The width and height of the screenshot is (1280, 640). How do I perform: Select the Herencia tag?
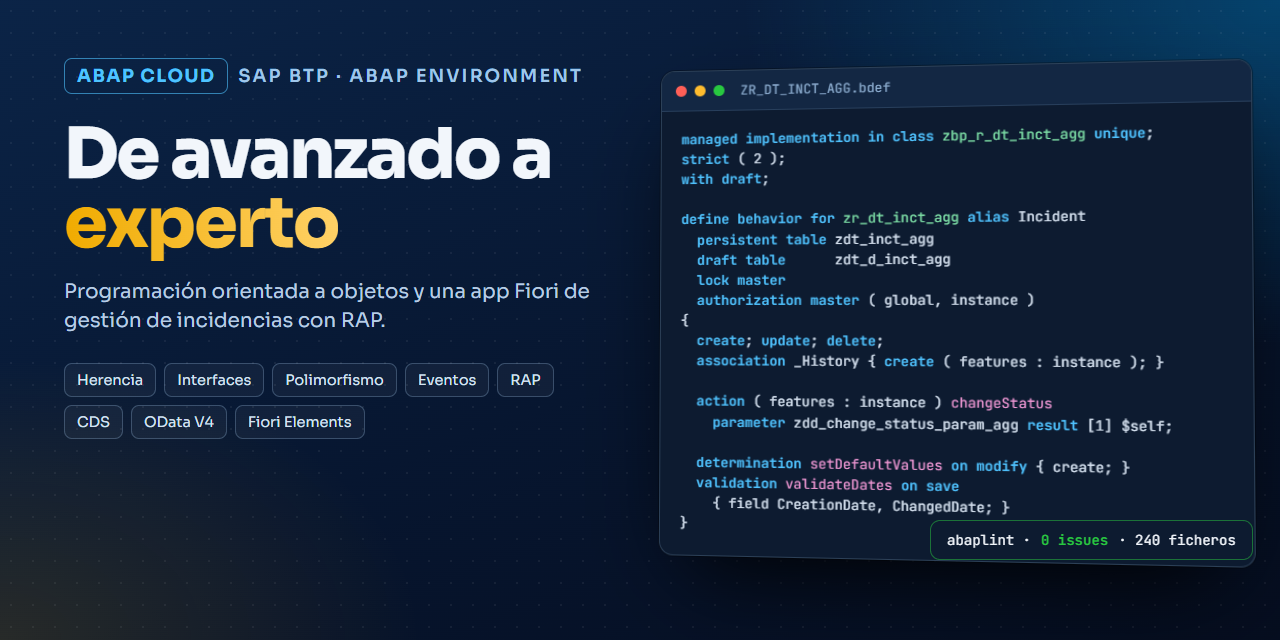[x=110, y=380]
